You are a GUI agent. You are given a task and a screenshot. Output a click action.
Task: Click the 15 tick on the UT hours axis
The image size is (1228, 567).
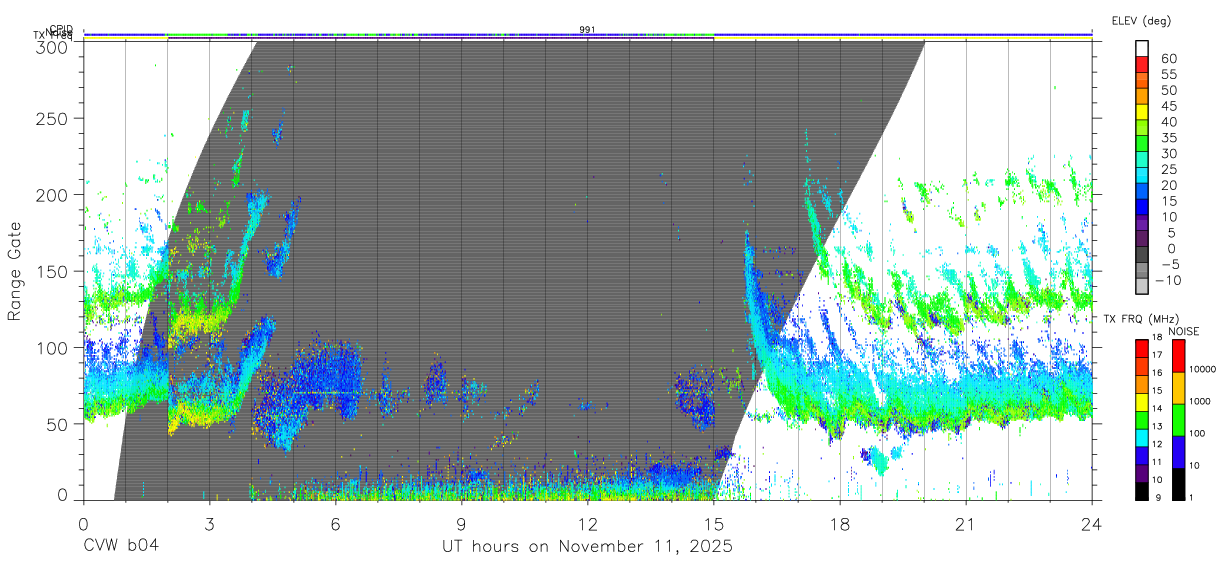coord(713,524)
